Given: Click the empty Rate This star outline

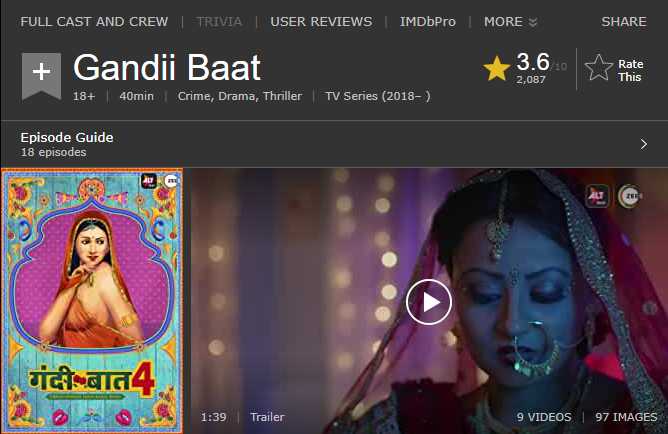Looking at the screenshot, I should (x=599, y=68).
